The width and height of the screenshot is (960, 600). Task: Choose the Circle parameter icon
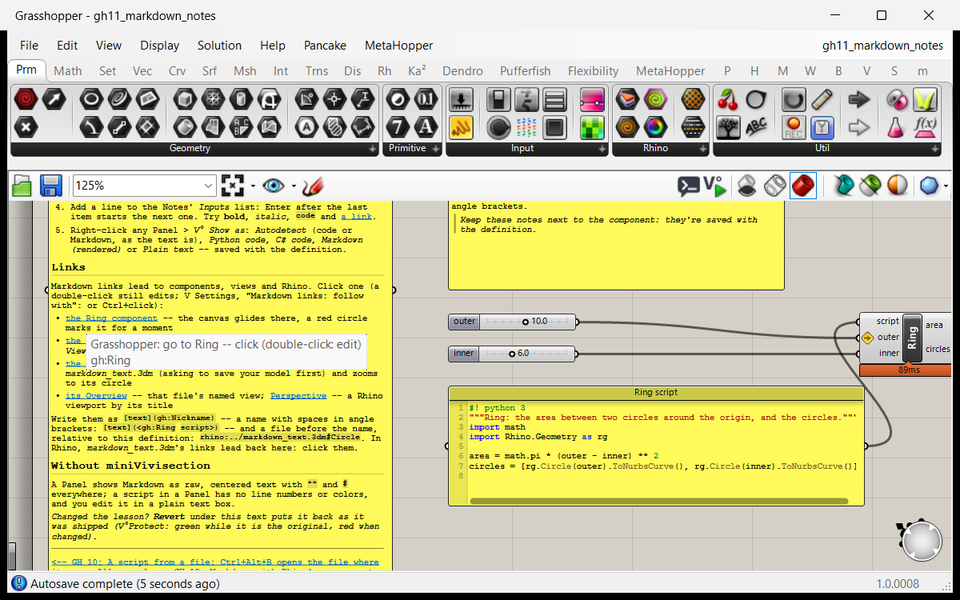tap(91, 99)
